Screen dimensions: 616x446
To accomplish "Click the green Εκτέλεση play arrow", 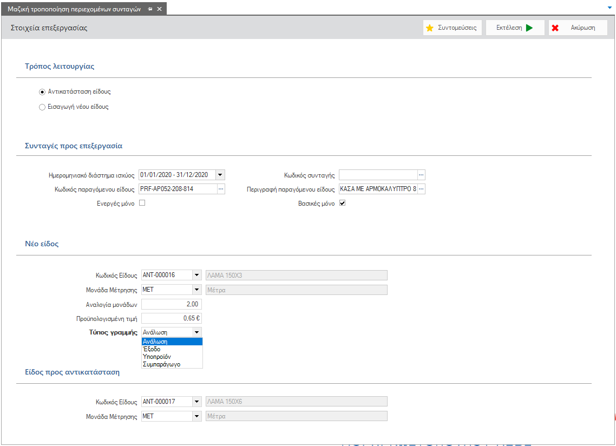I will coord(529,28).
